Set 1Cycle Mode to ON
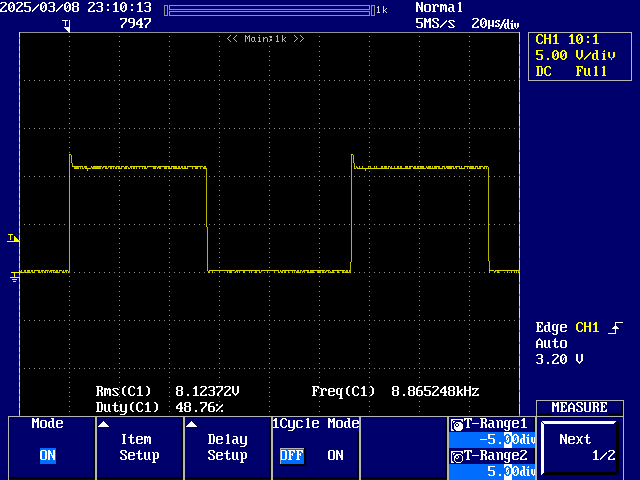This screenshot has height=480, width=640. click(x=335, y=455)
